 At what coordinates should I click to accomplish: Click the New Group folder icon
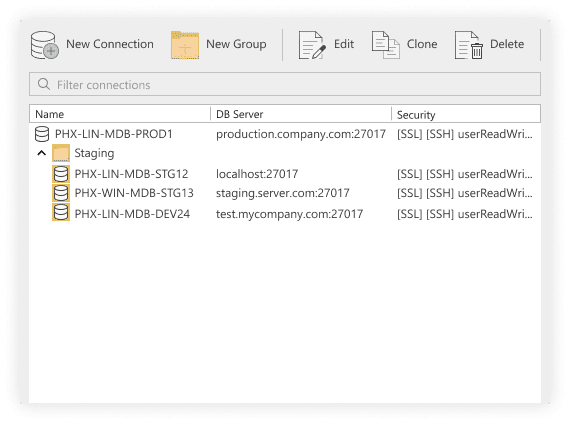[185, 45]
